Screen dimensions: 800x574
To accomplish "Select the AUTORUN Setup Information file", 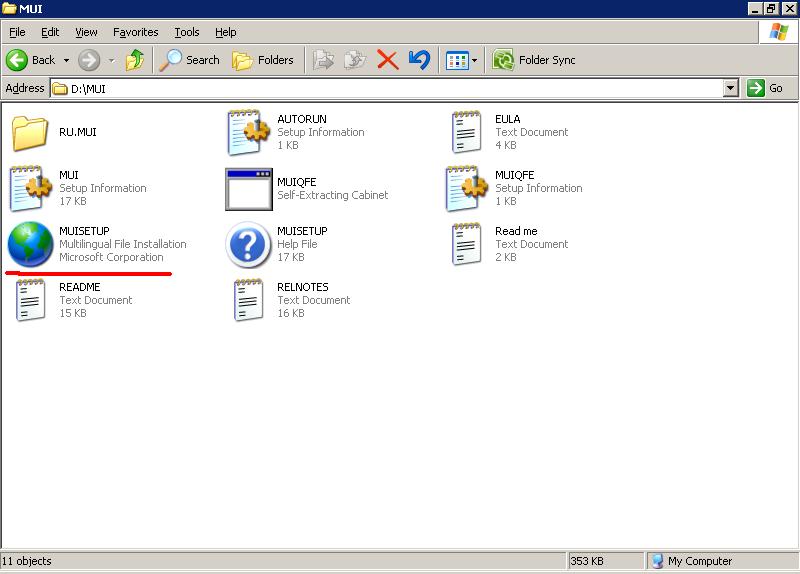I will point(247,132).
